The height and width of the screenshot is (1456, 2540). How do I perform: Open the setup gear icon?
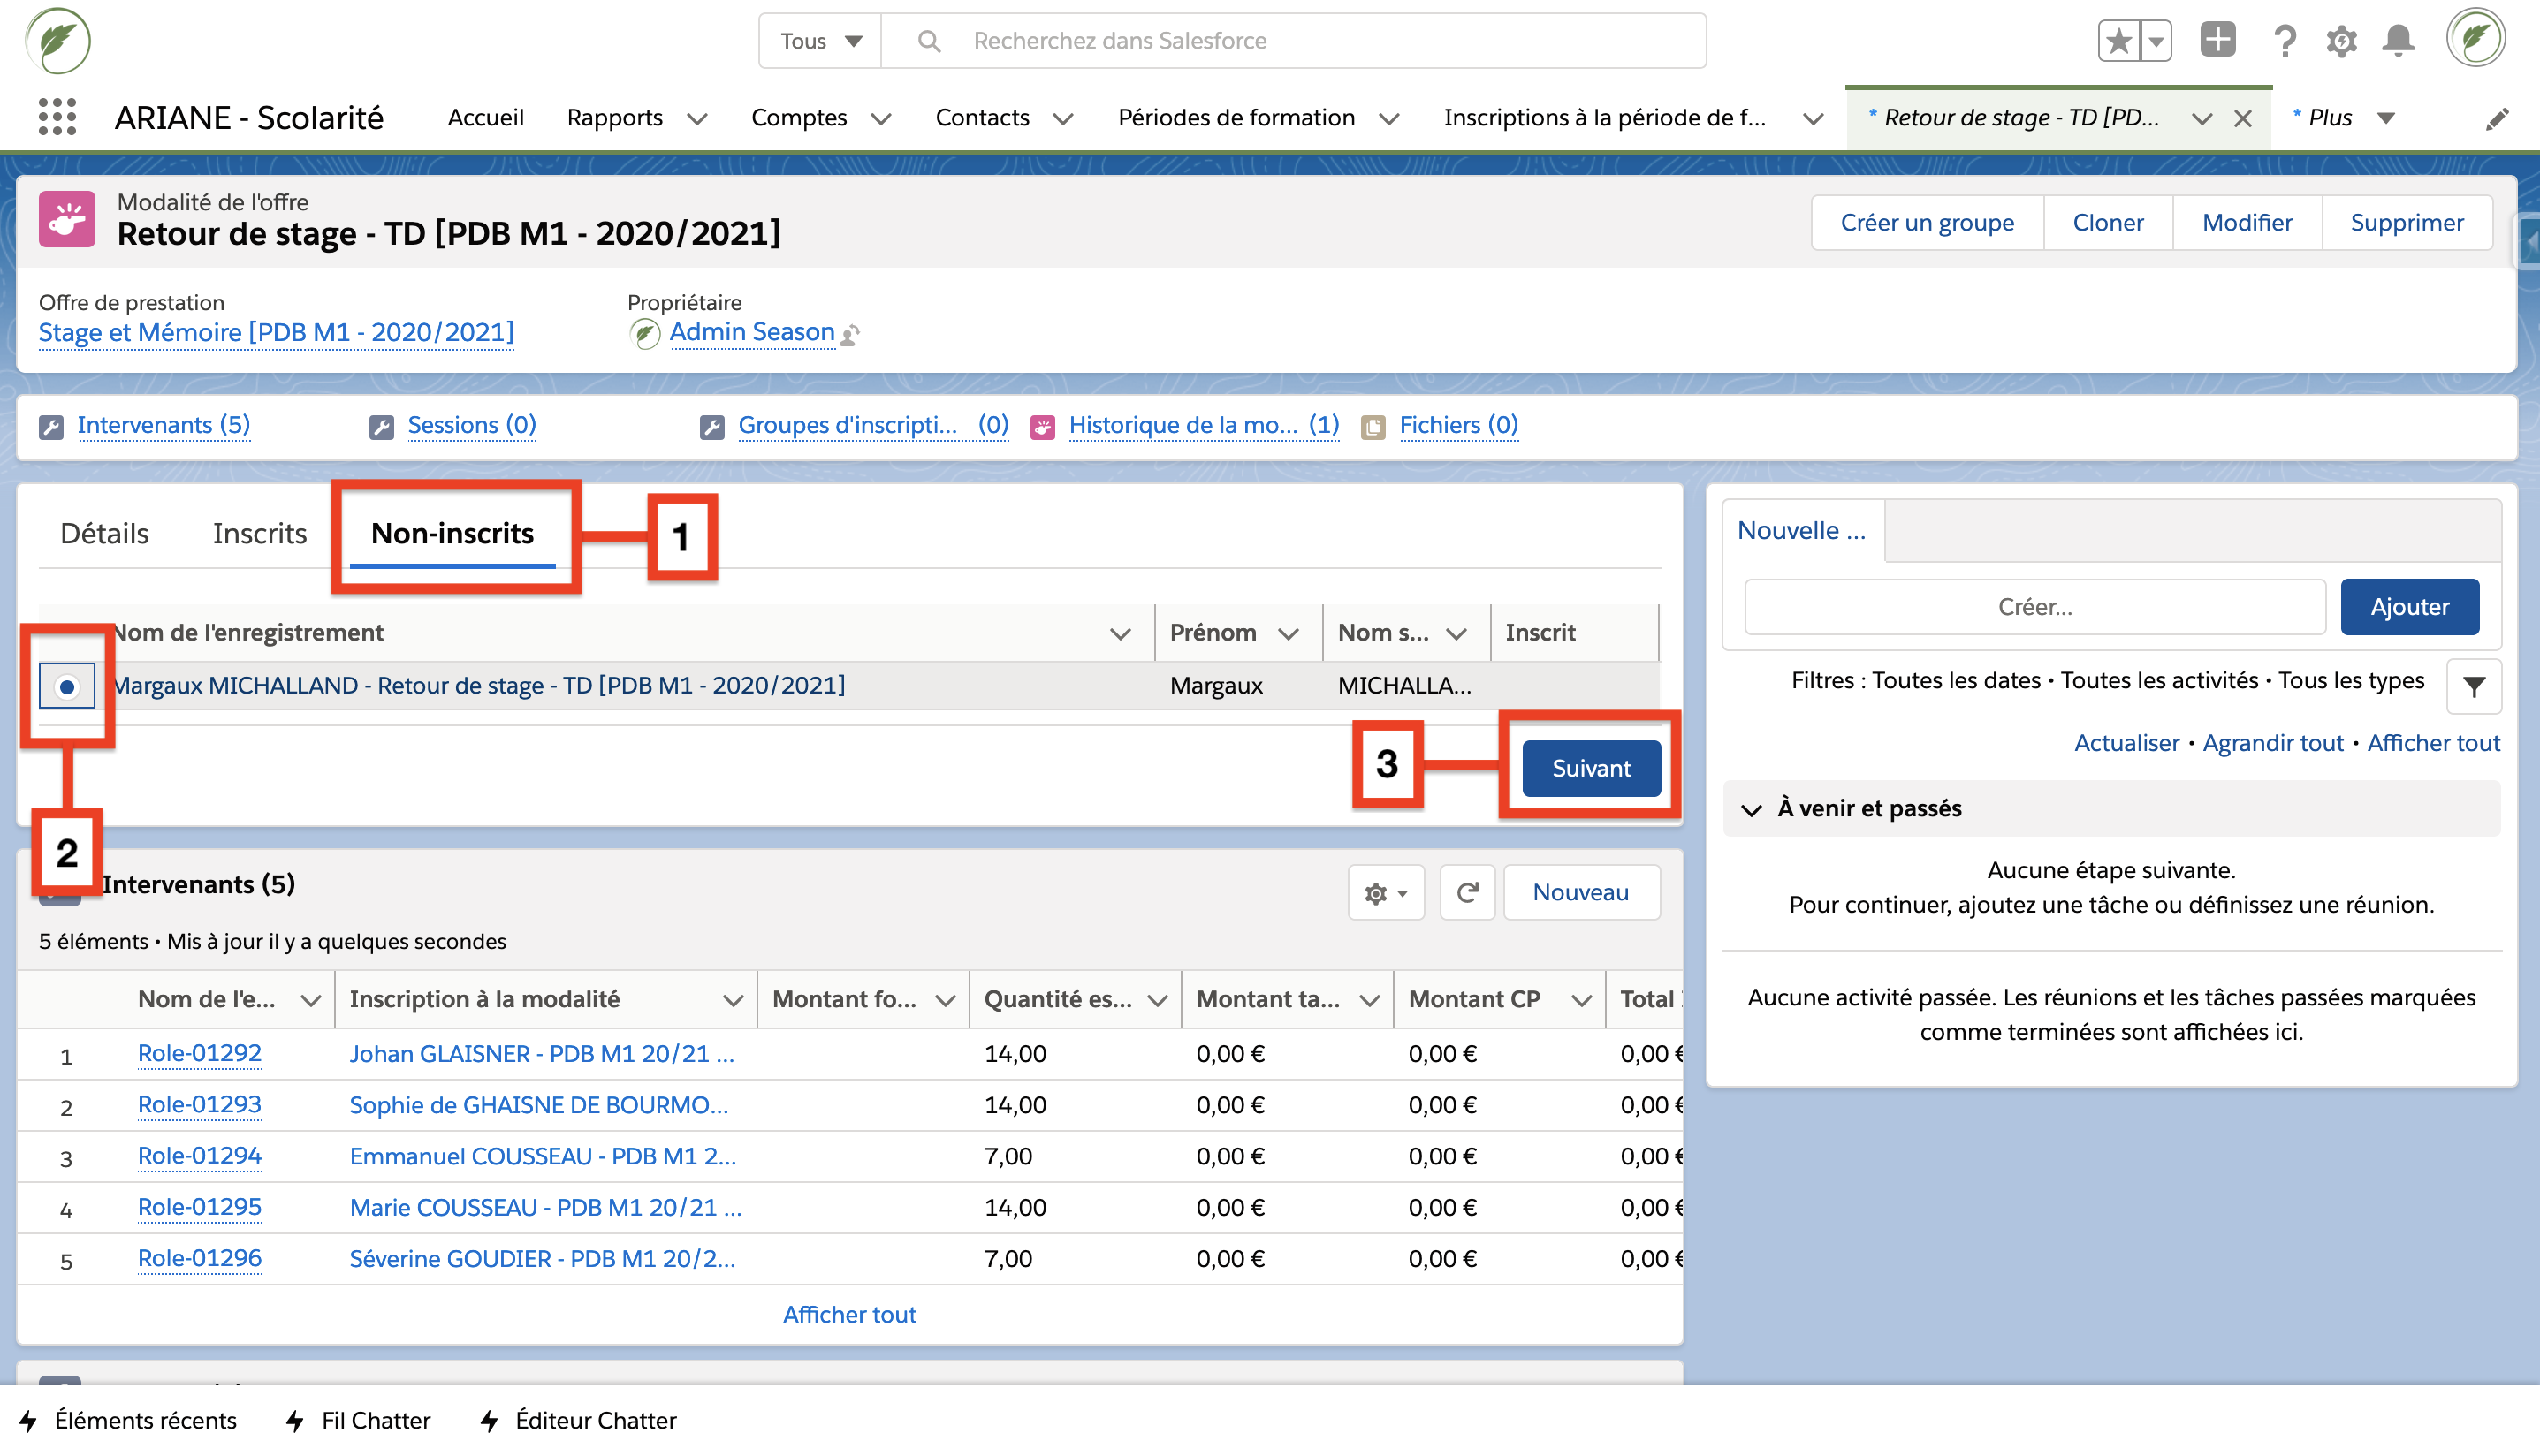[2340, 41]
